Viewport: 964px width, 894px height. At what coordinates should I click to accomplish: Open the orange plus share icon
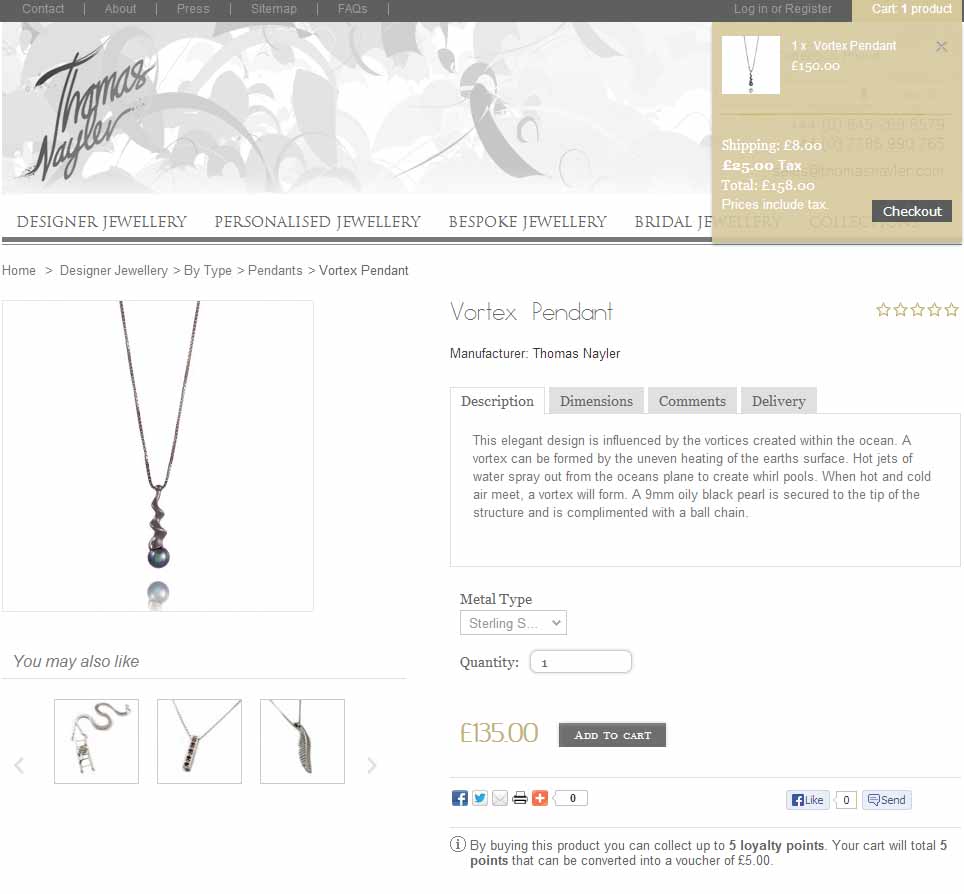tap(540, 798)
